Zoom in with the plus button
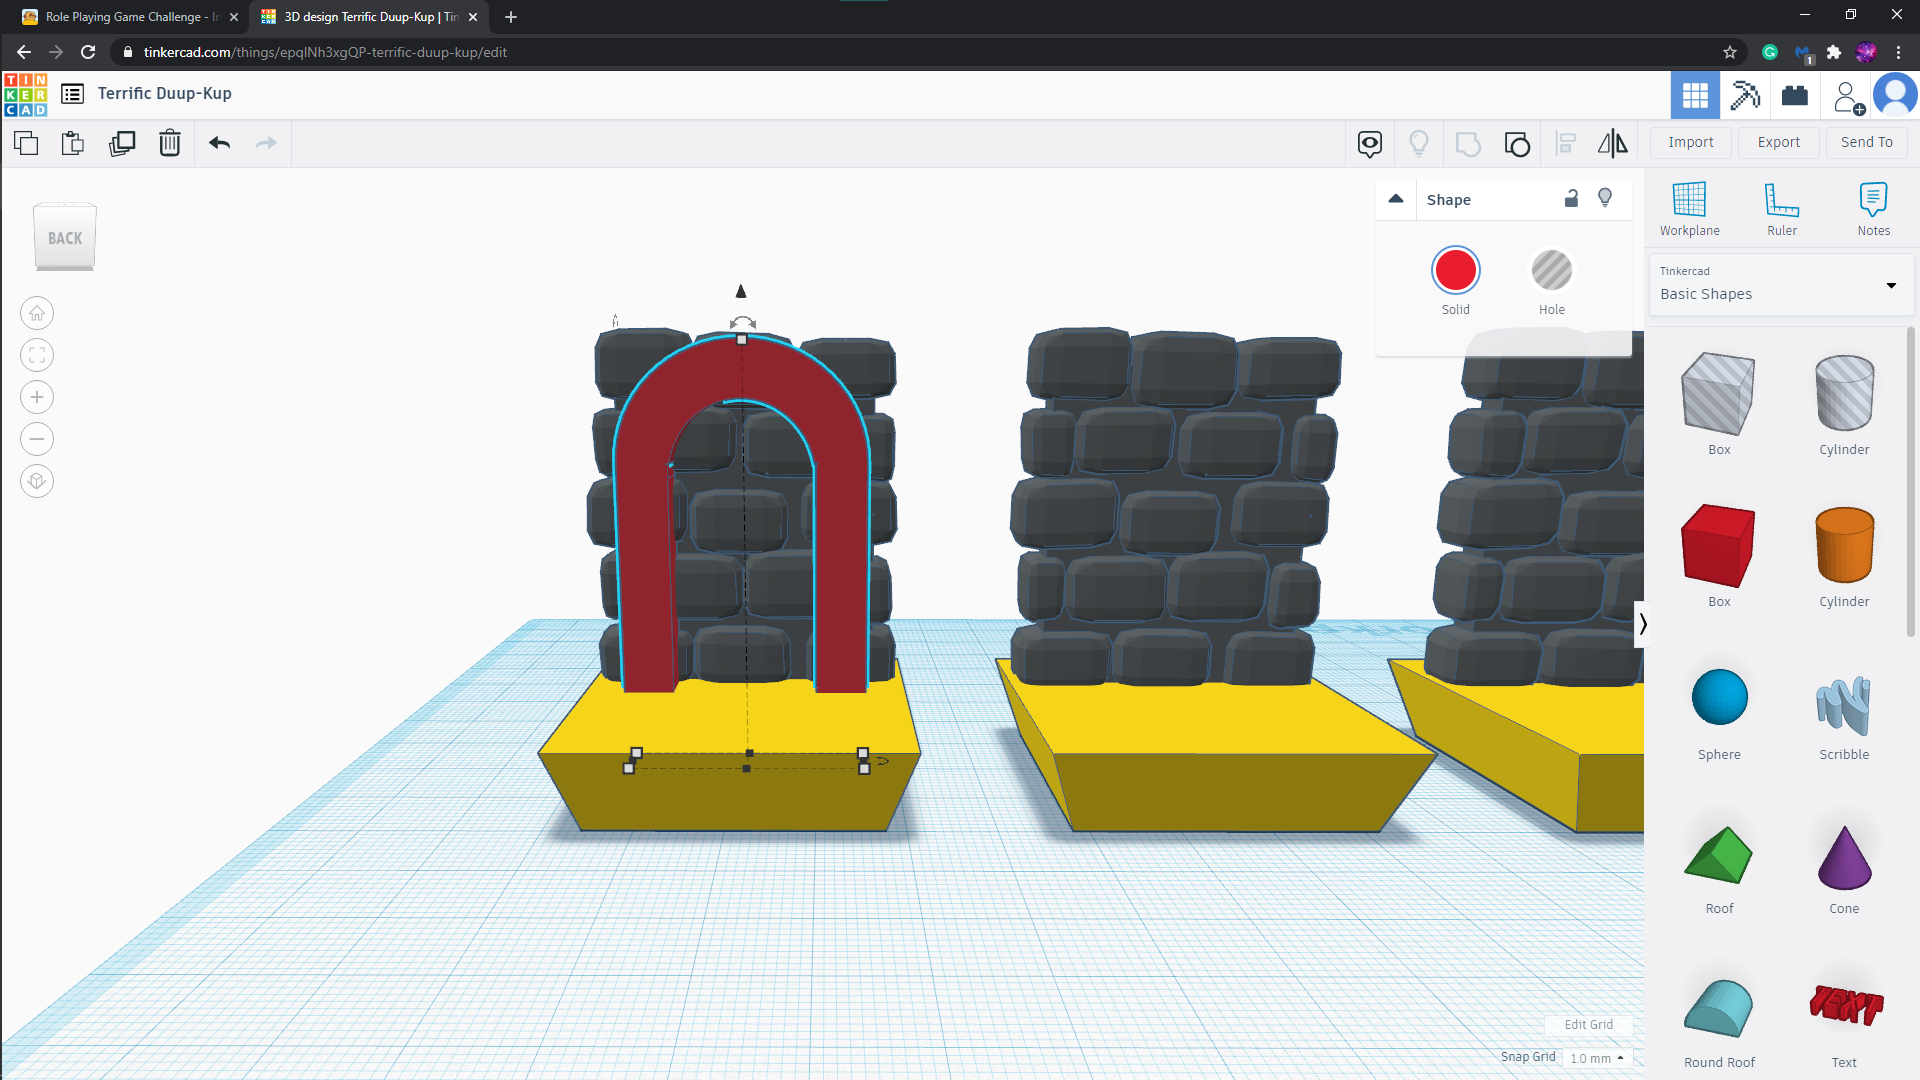1920x1080 pixels. point(37,397)
